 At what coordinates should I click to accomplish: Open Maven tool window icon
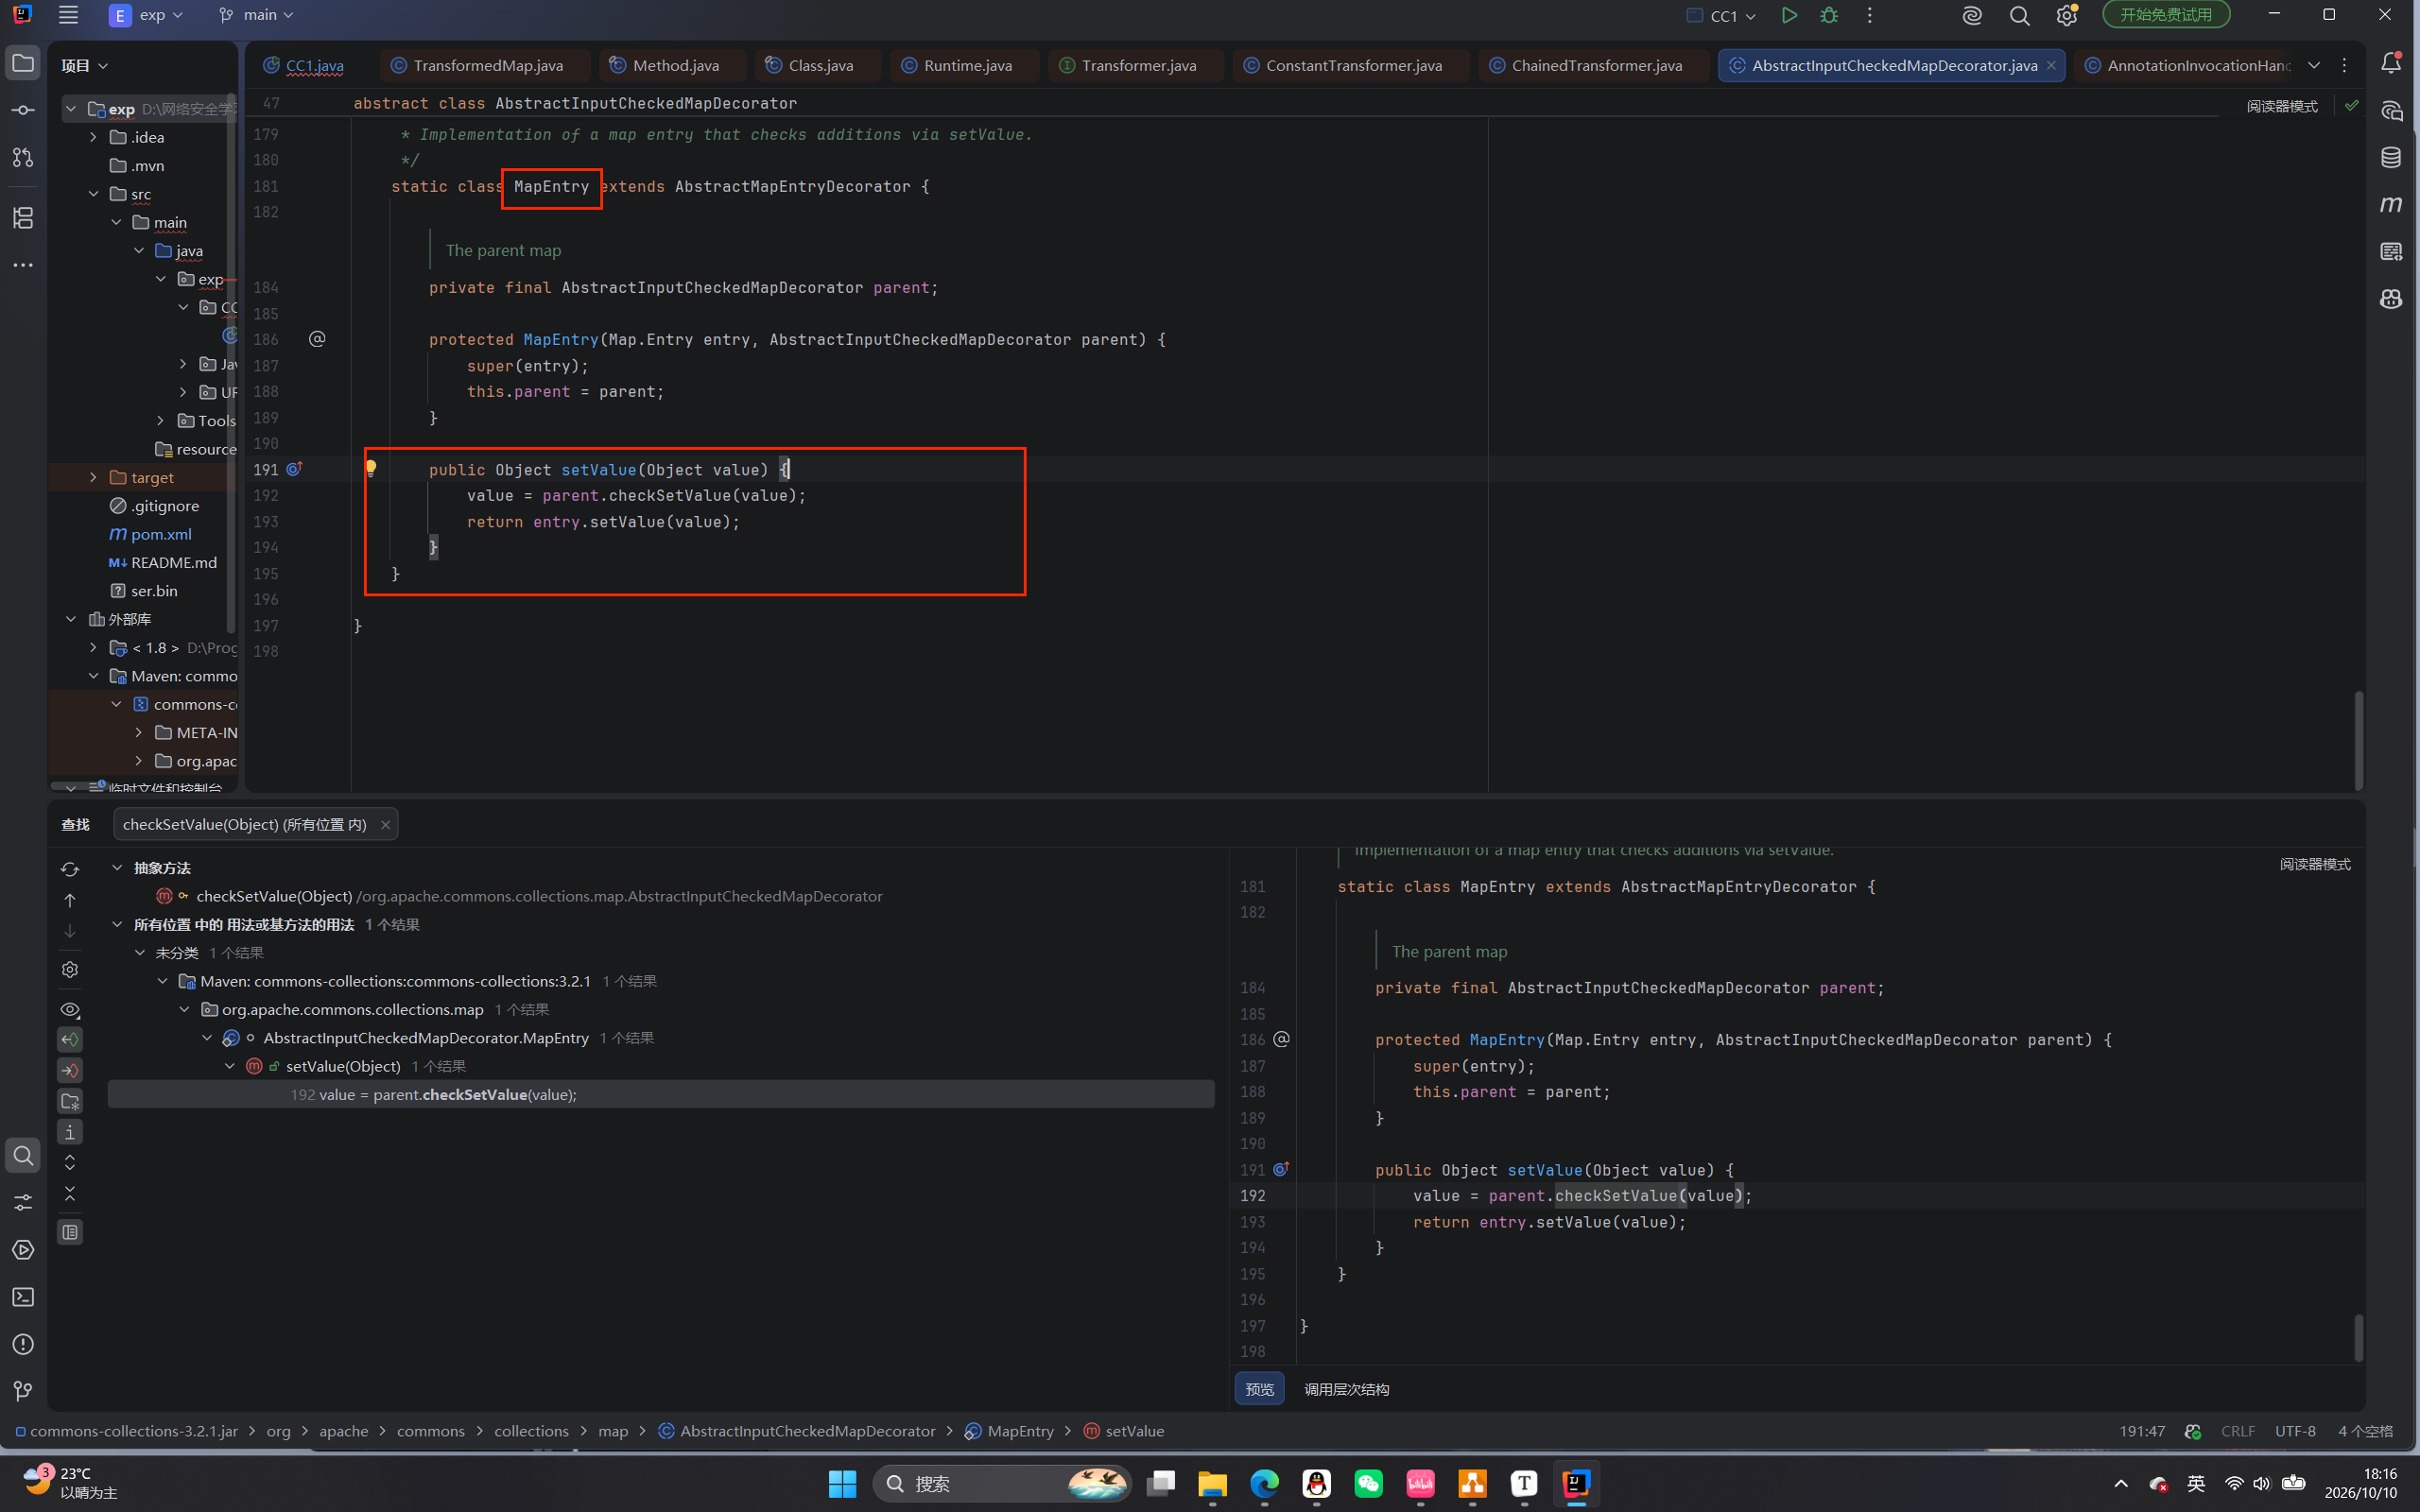[2391, 204]
